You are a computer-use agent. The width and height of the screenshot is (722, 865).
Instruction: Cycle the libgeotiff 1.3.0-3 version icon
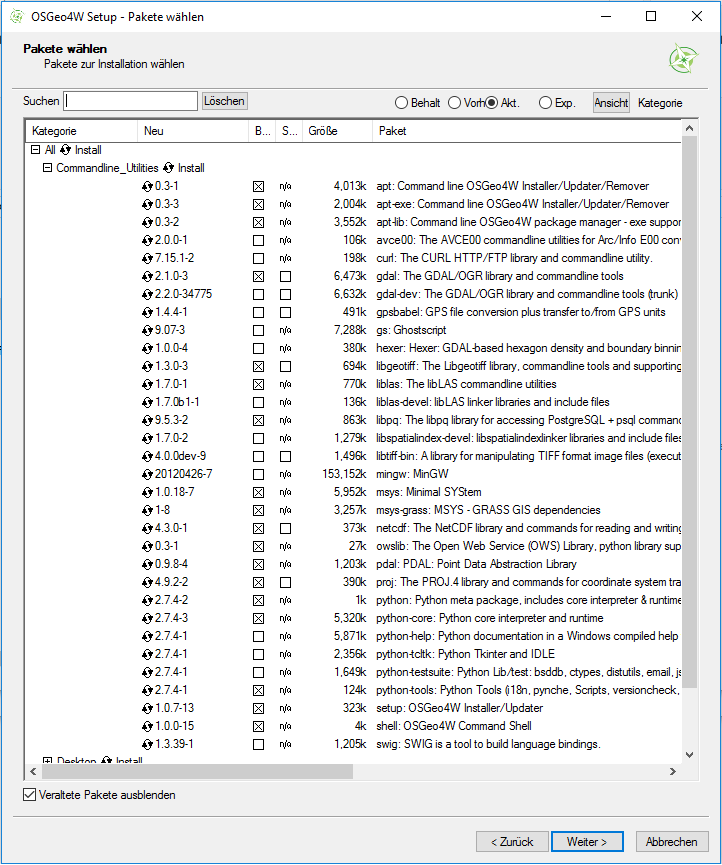[x=147, y=367]
